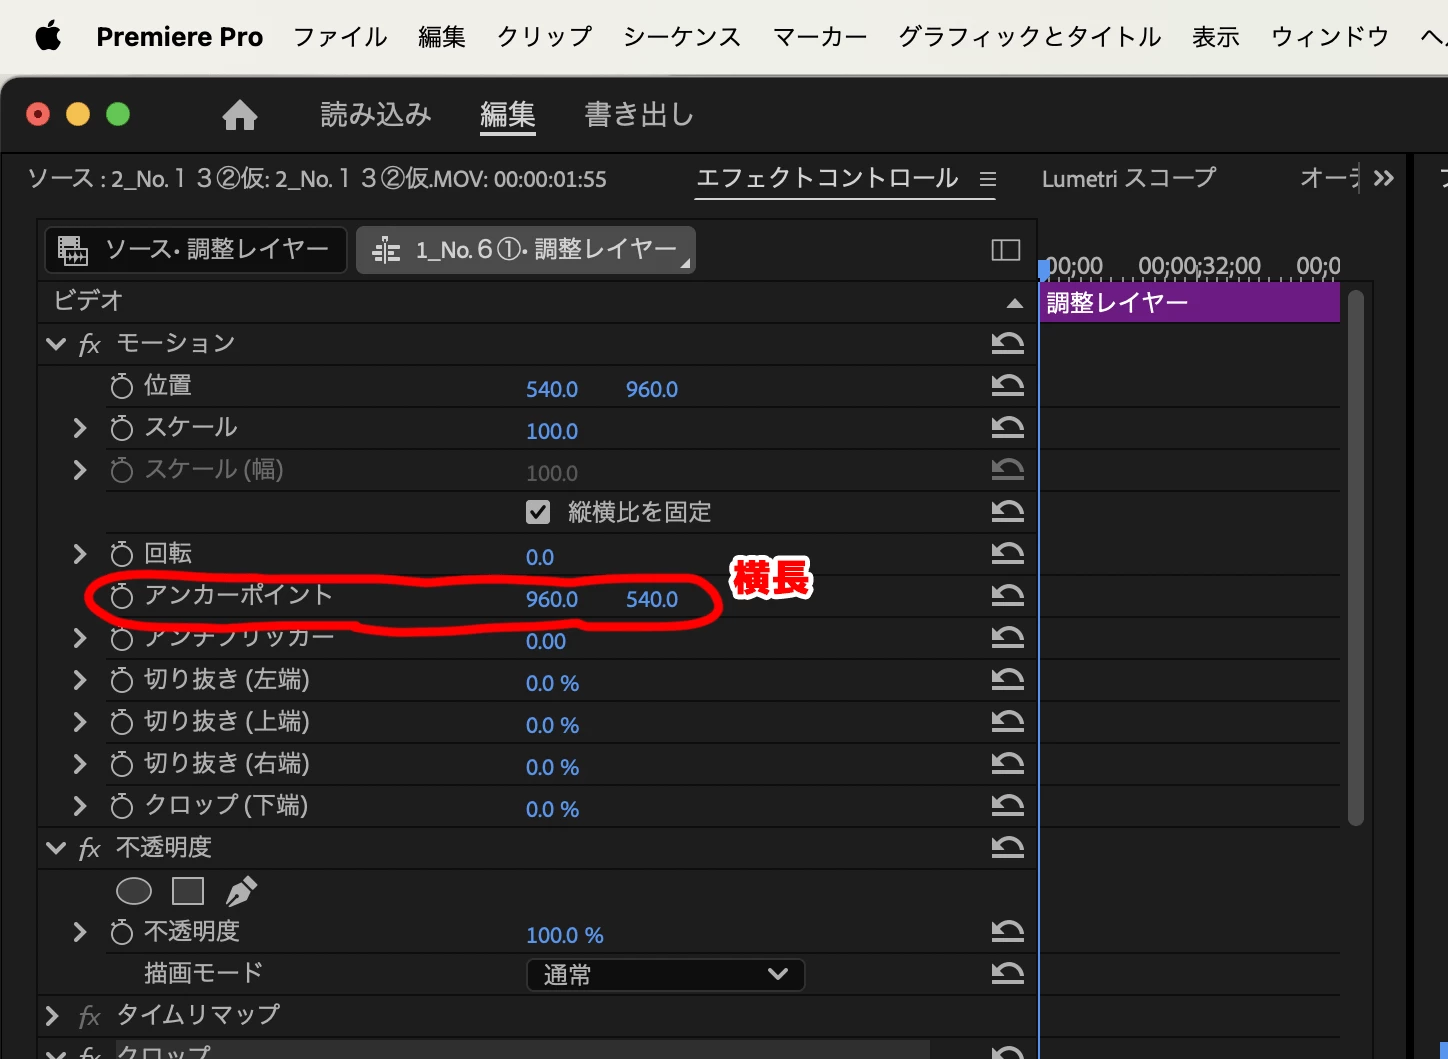Screen dimensions: 1448x1059
Task: Create an ellipse mask for opacity
Action: (134, 891)
